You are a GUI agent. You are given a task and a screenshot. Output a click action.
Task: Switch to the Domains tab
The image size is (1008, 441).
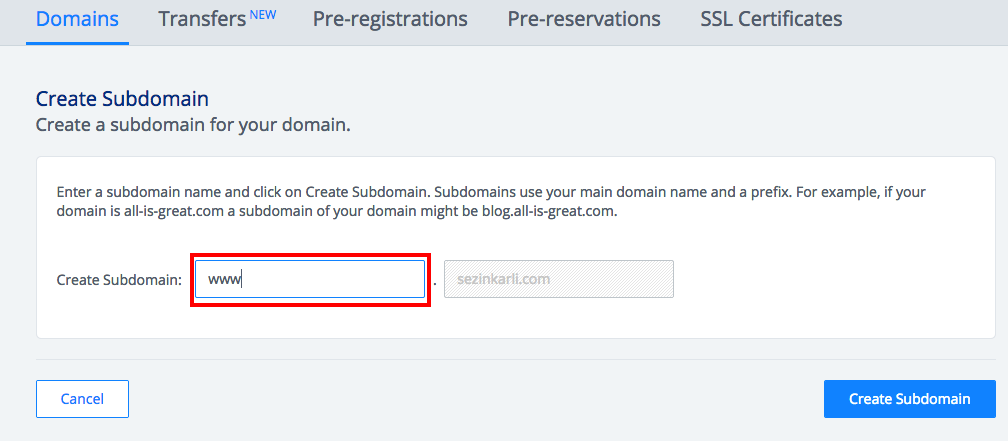point(77,19)
